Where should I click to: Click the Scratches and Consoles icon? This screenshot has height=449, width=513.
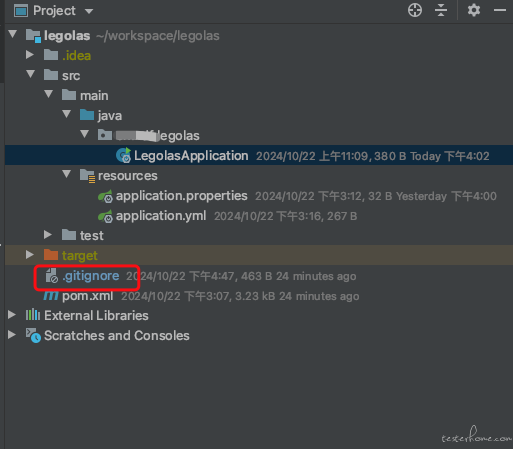[x=33, y=335]
